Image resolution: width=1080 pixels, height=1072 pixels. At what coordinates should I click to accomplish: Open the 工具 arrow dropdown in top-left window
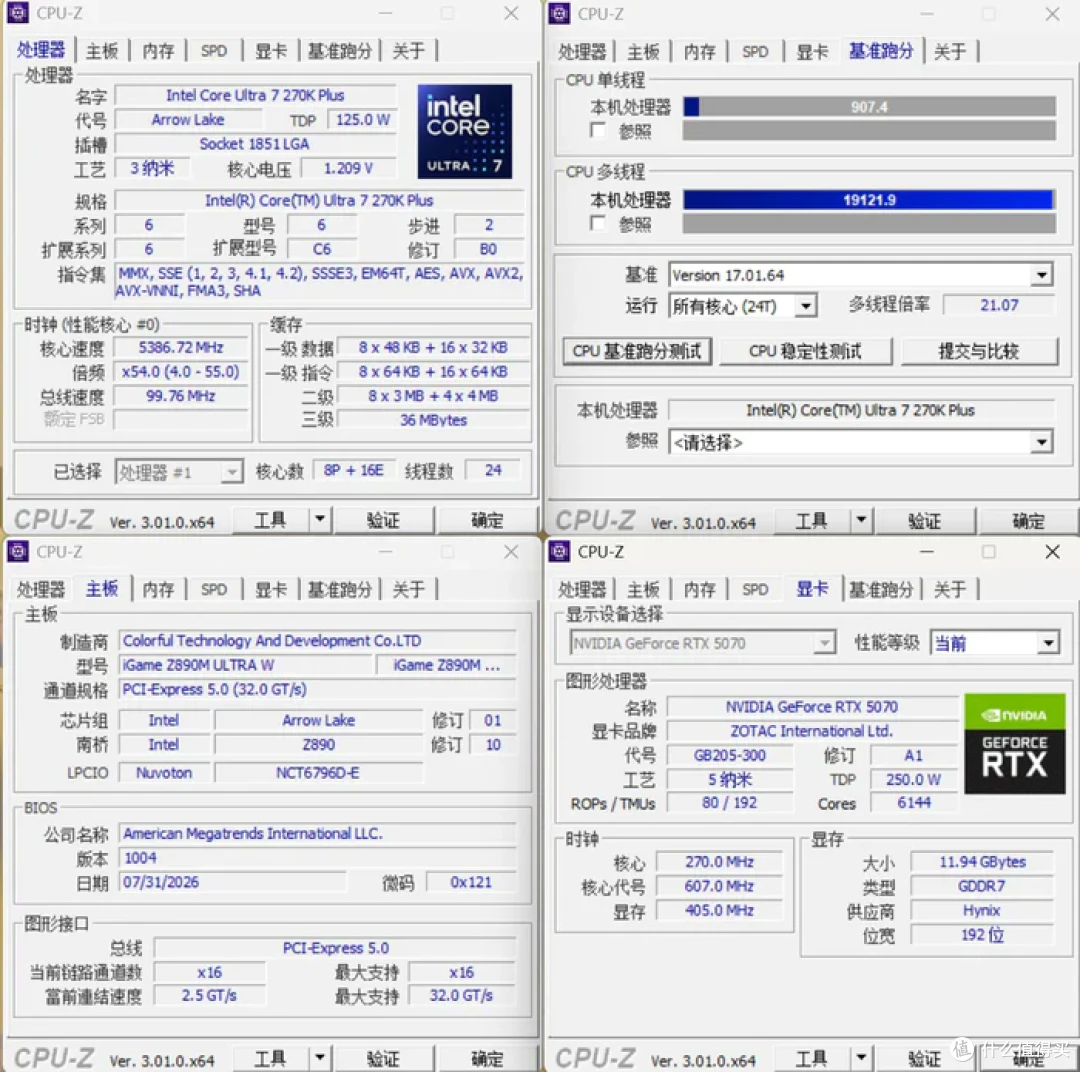(320, 519)
